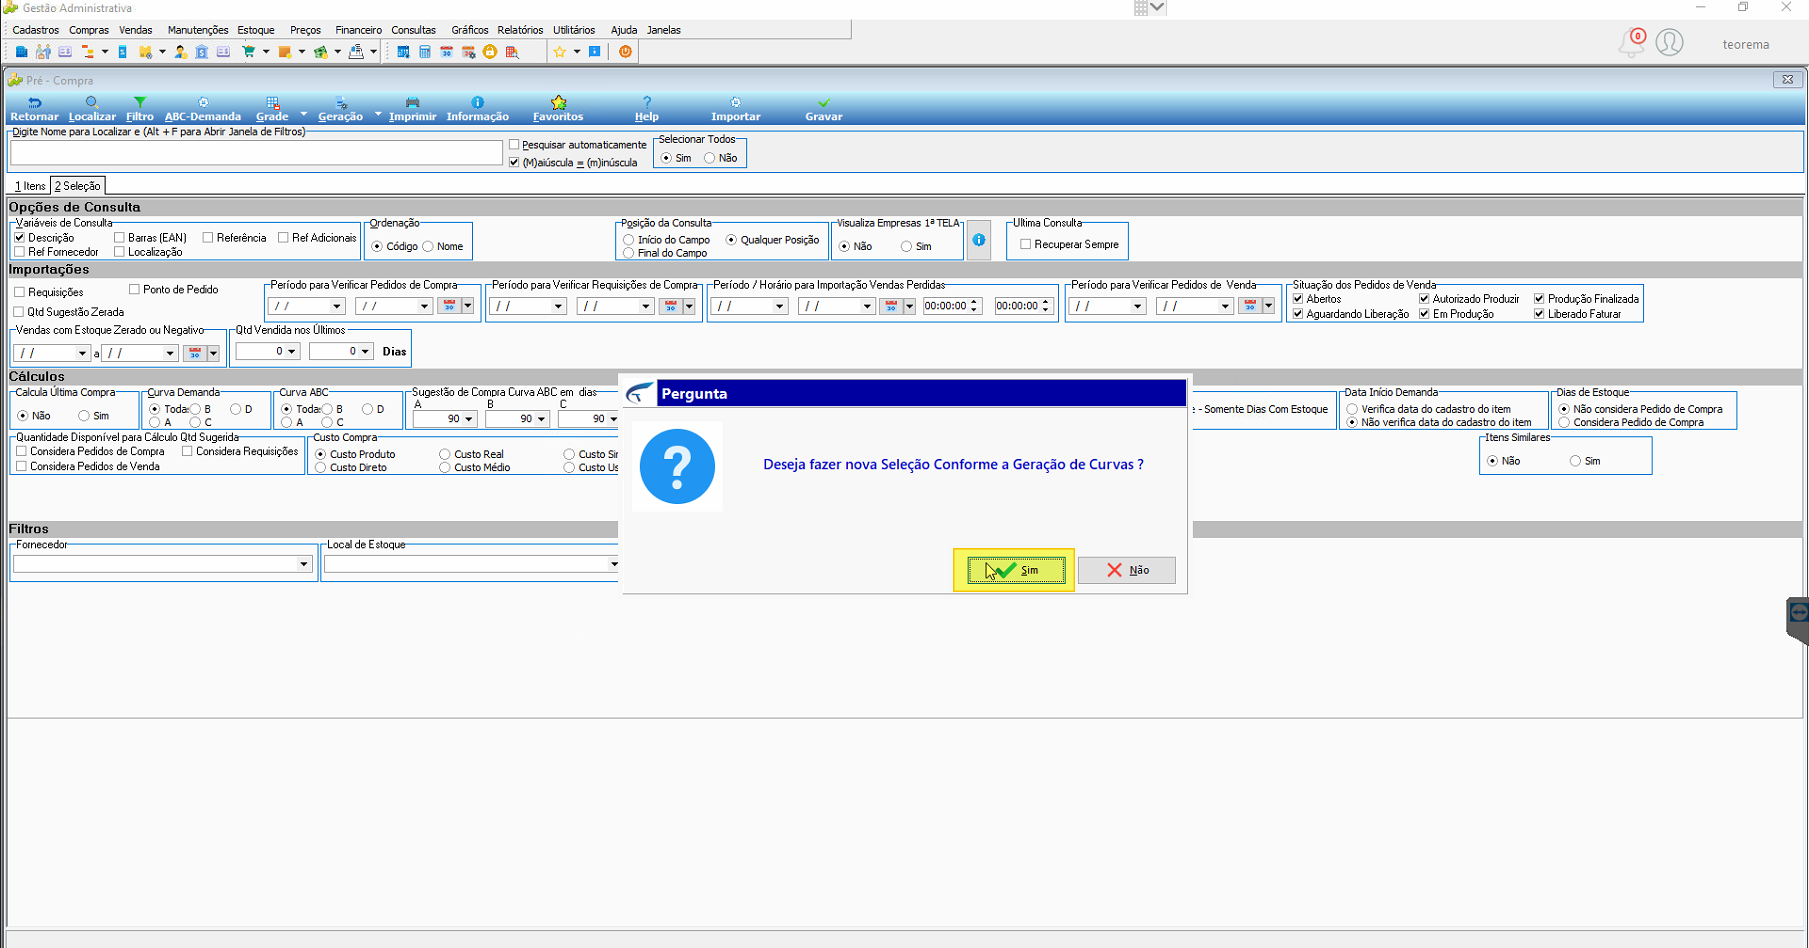1809x948 pixels.
Task: Click the Localizar name search field
Action: tap(256, 152)
